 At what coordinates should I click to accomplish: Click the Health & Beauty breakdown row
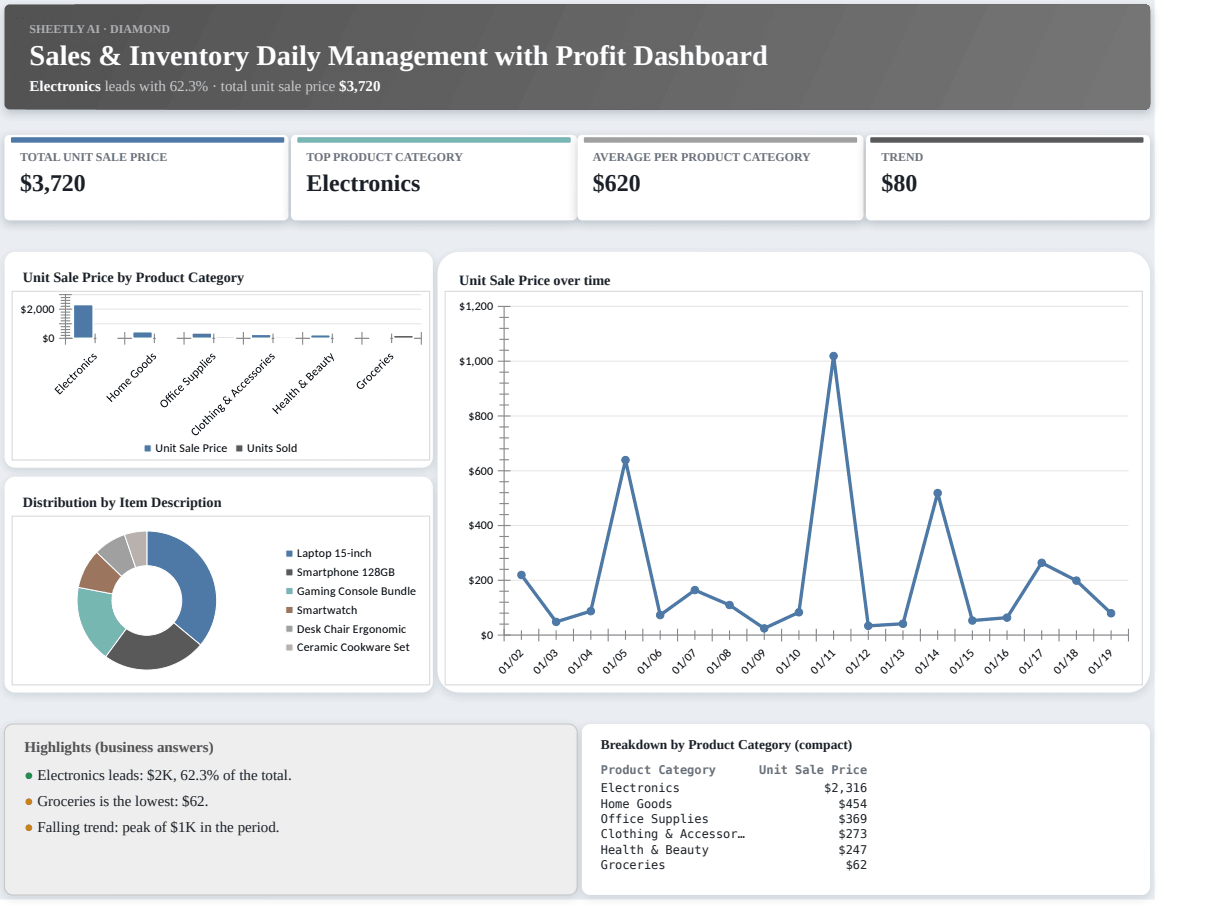[733, 850]
